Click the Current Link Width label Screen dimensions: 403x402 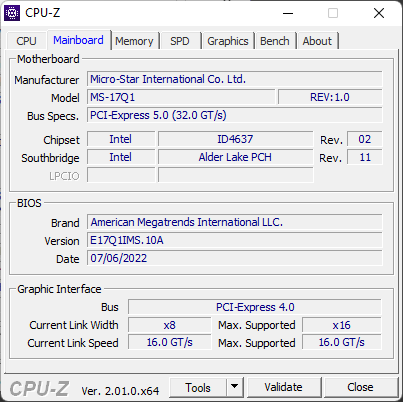(x=74, y=325)
